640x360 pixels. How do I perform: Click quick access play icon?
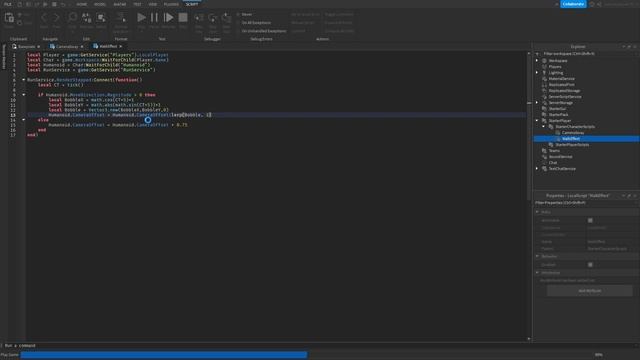coord(45,4)
